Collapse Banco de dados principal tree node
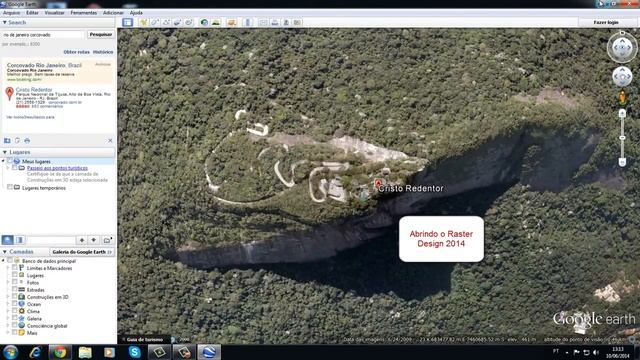Viewport: 640px width, 360px height. pyautogui.click(x=4, y=260)
